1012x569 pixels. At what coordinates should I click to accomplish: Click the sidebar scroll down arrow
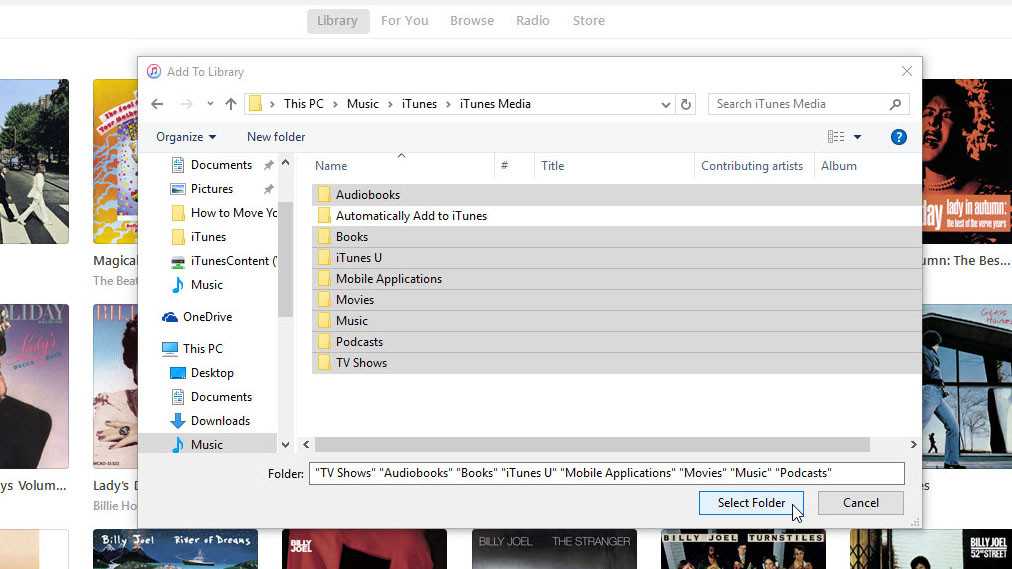pos(285,445)
